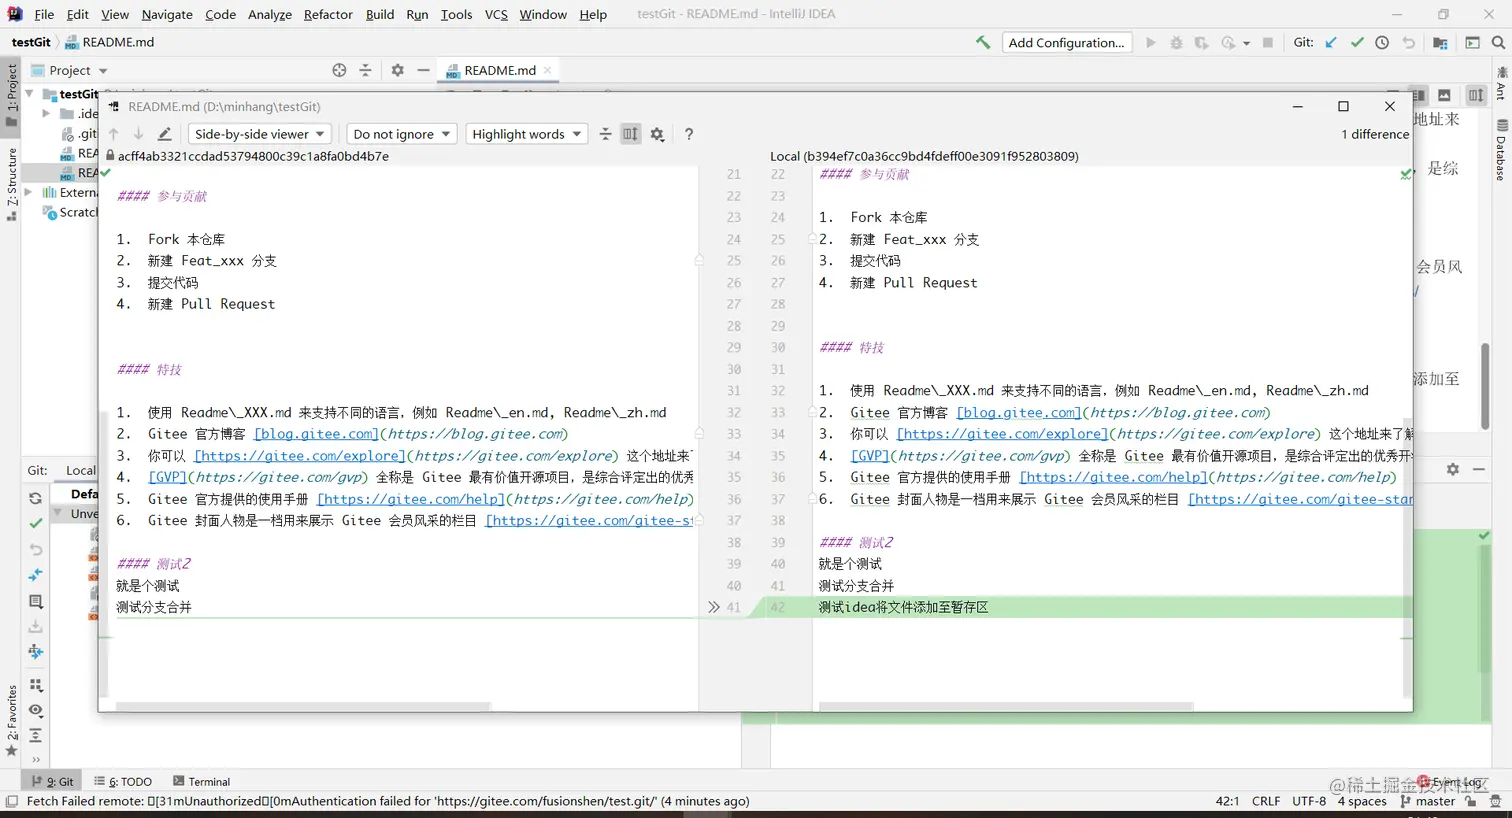1512x818 pixels.
Task: Click the Run play icon
Action: point(1151,42)
